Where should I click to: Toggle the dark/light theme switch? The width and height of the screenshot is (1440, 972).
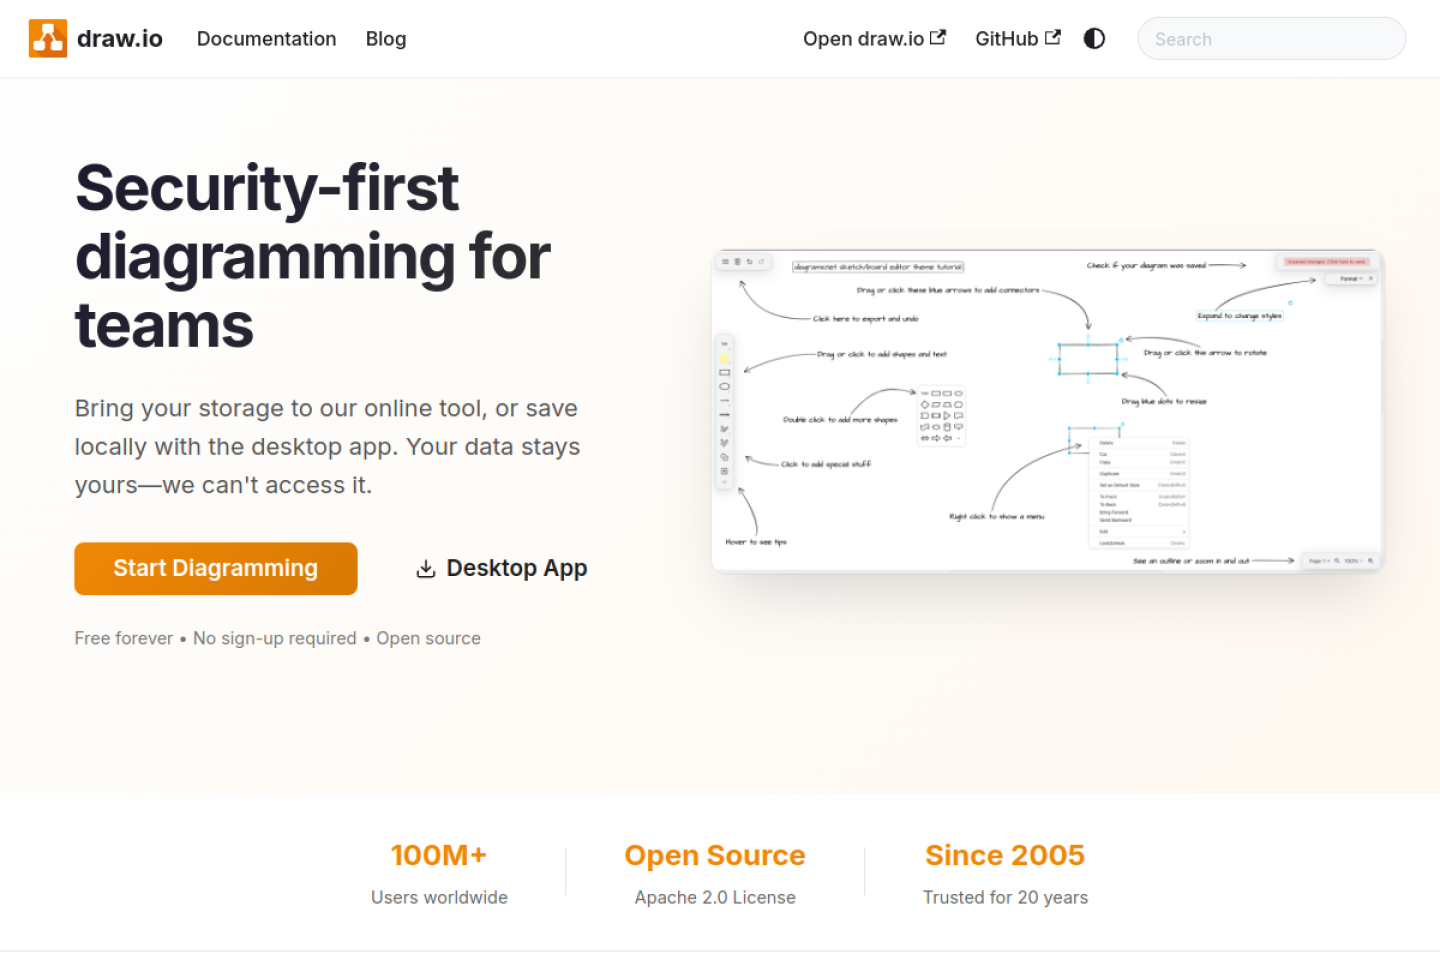pyautogui.click(x=1095, y=39)
